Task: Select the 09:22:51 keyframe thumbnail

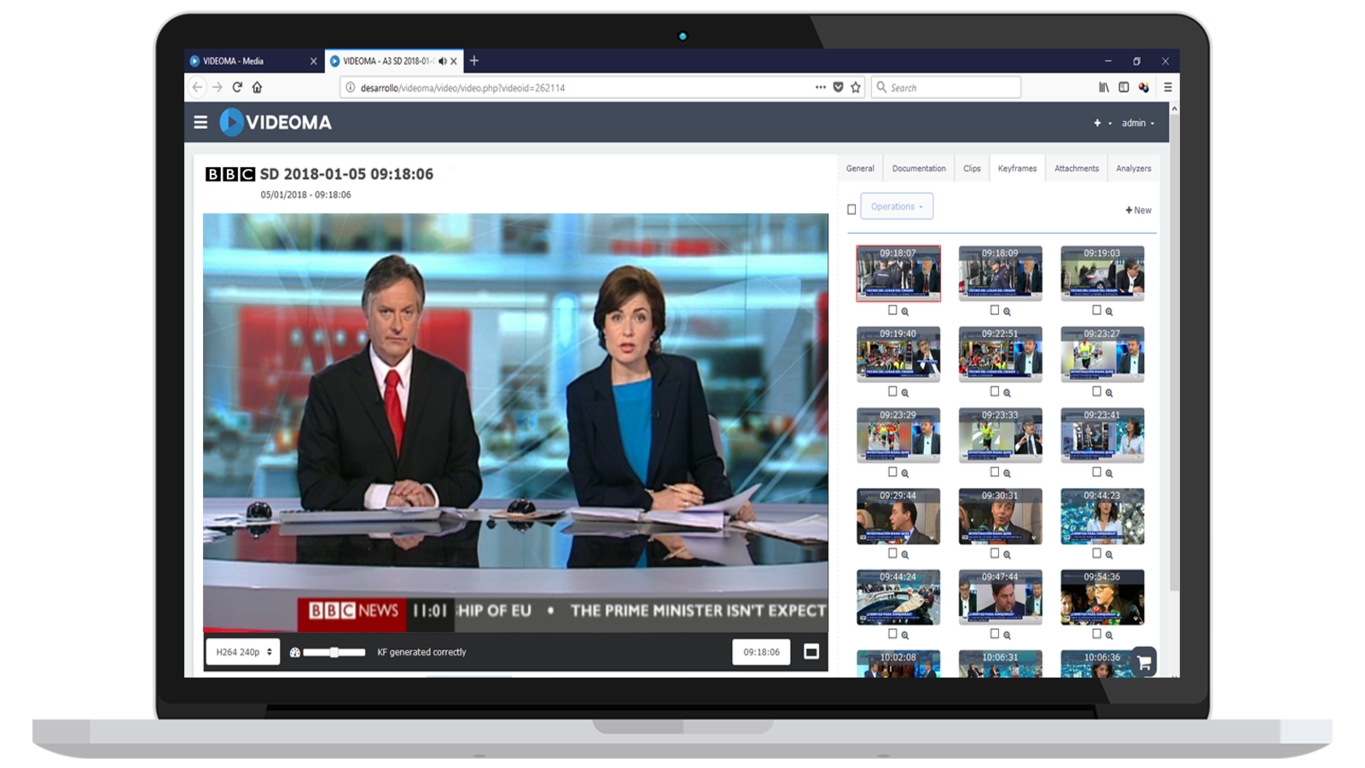Action: [x=1000, y=354]
